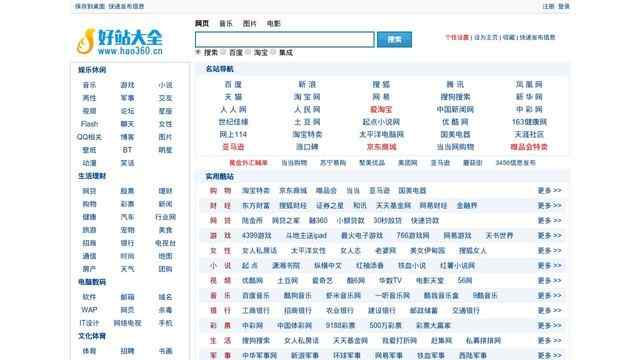Switch to the 图片 search tab
The height and width of the screenshot is (360, 640).
click(x=249, y=24)
